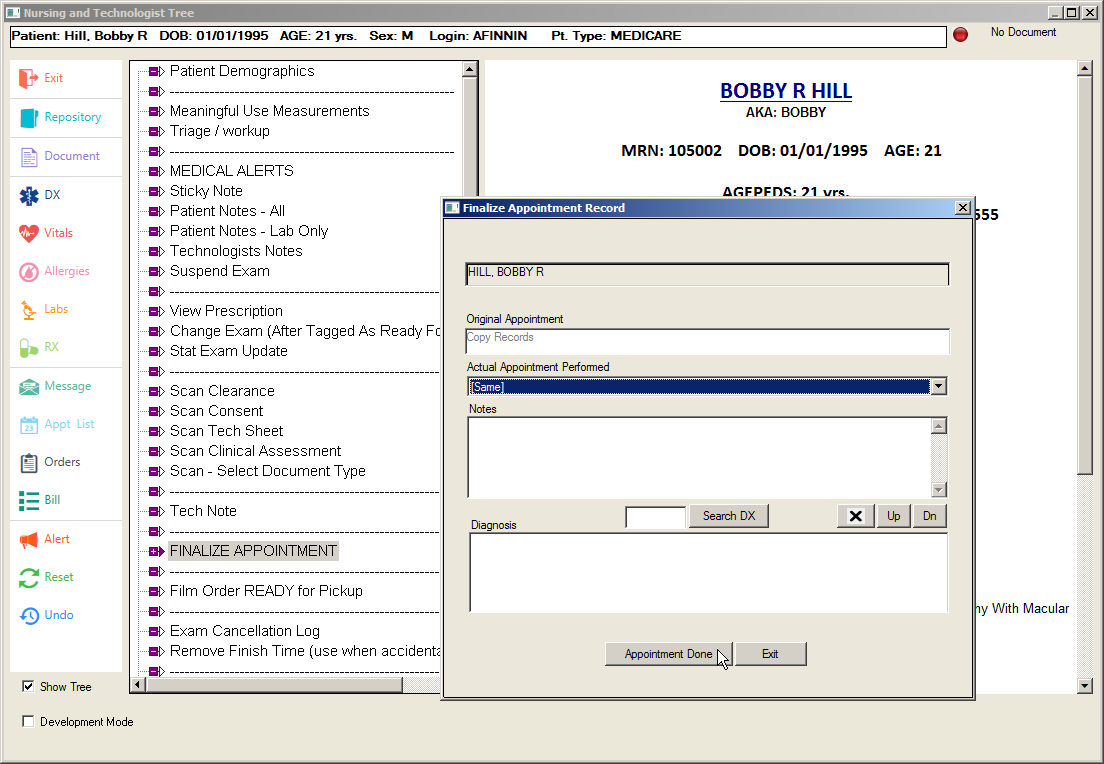Viewport: 1104px width, 764px height.
Task: Click the Undo icon
Action: [29, 615]
